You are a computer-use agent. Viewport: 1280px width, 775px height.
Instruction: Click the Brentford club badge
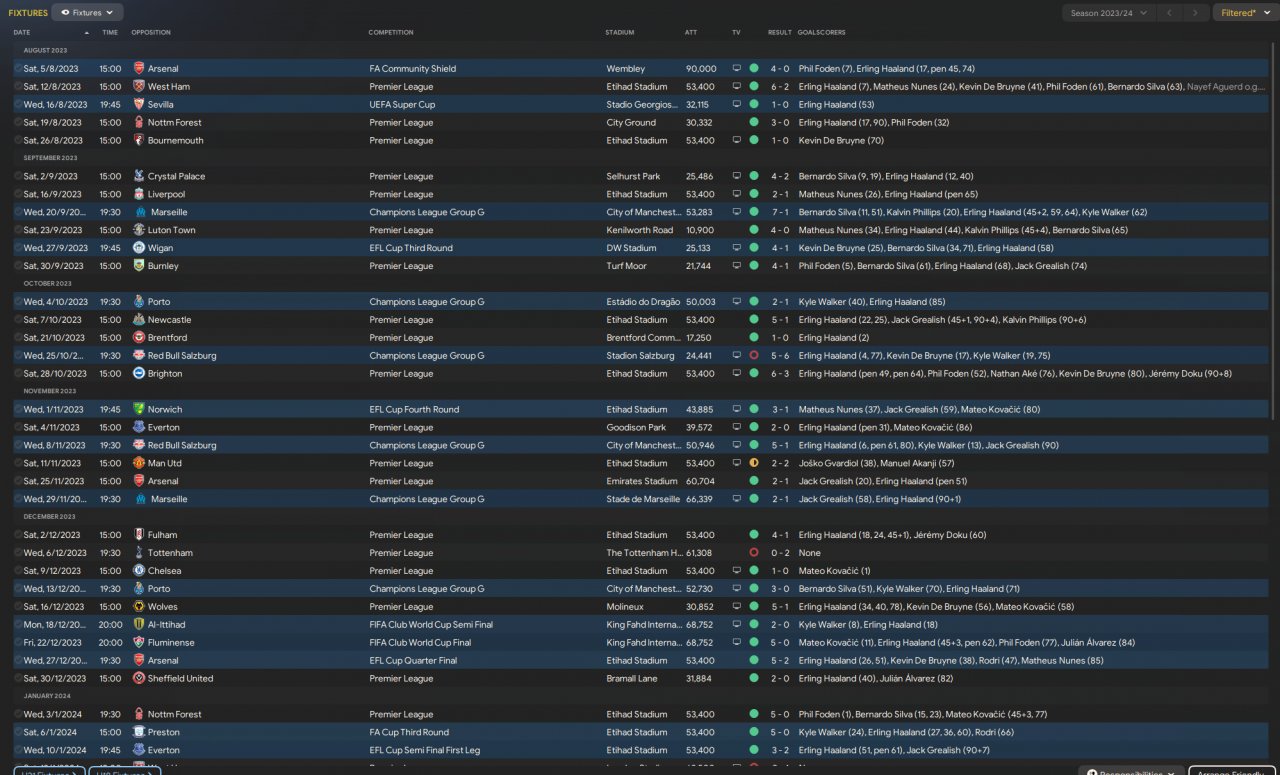(138, 338)
